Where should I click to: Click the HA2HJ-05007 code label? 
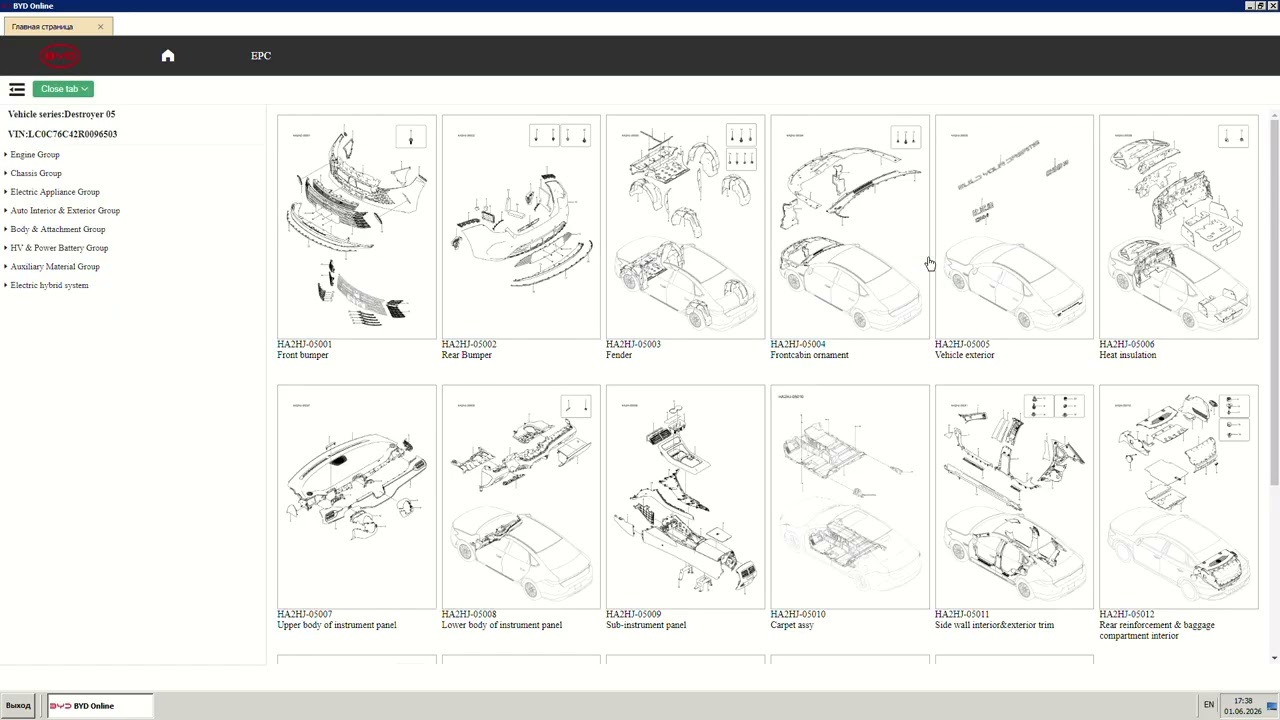(x=304, y=614)
